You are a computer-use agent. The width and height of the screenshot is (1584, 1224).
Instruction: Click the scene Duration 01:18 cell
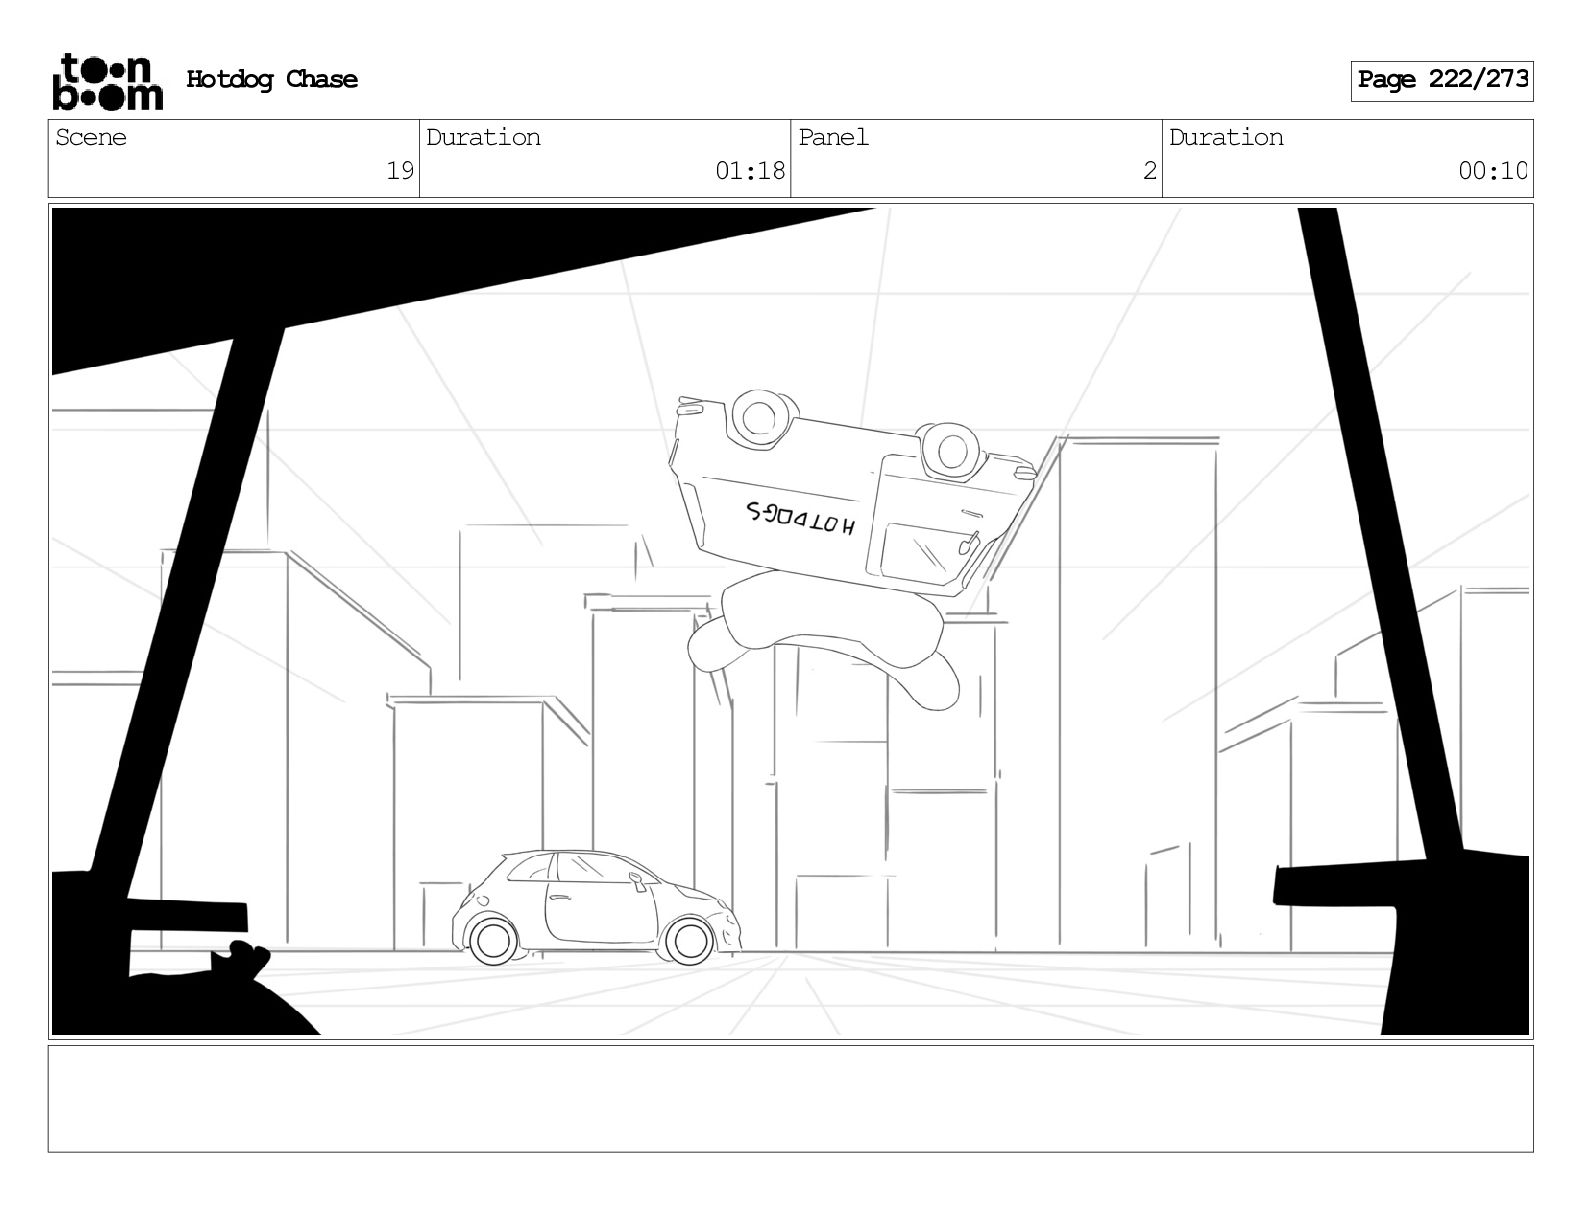(605, 158)
